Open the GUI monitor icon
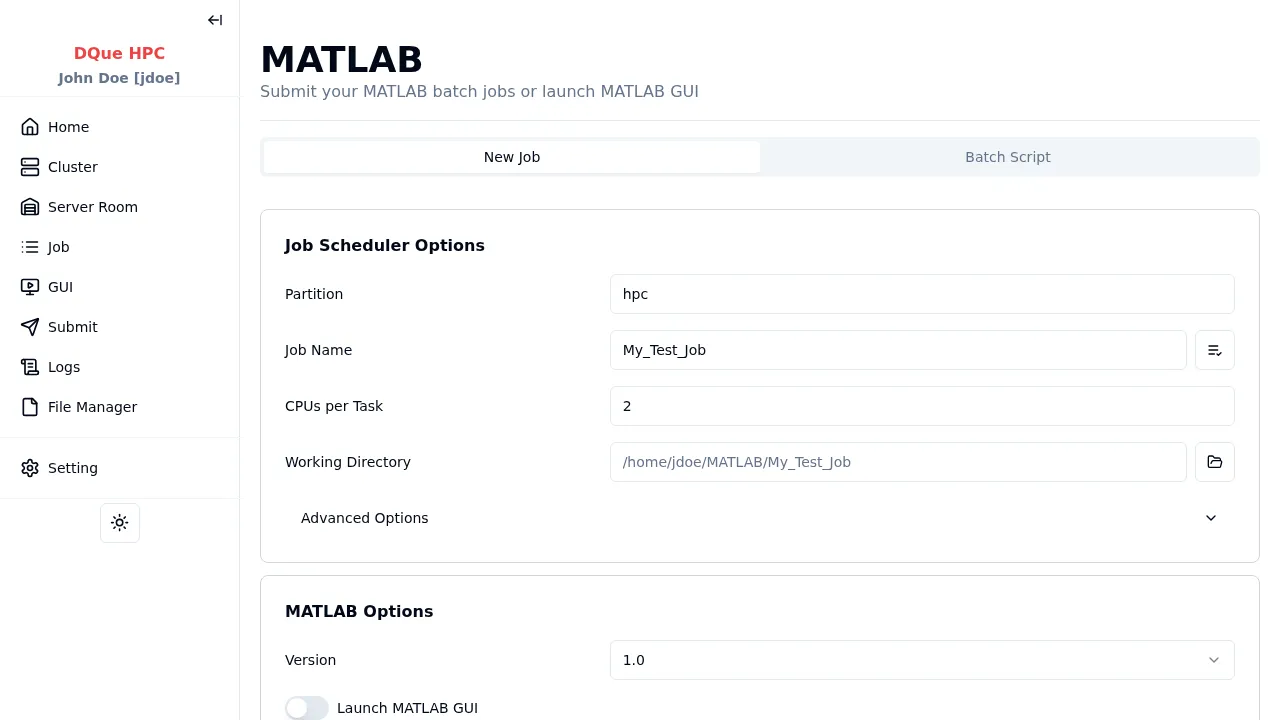The image size is (1280, 720). (30, 287)
